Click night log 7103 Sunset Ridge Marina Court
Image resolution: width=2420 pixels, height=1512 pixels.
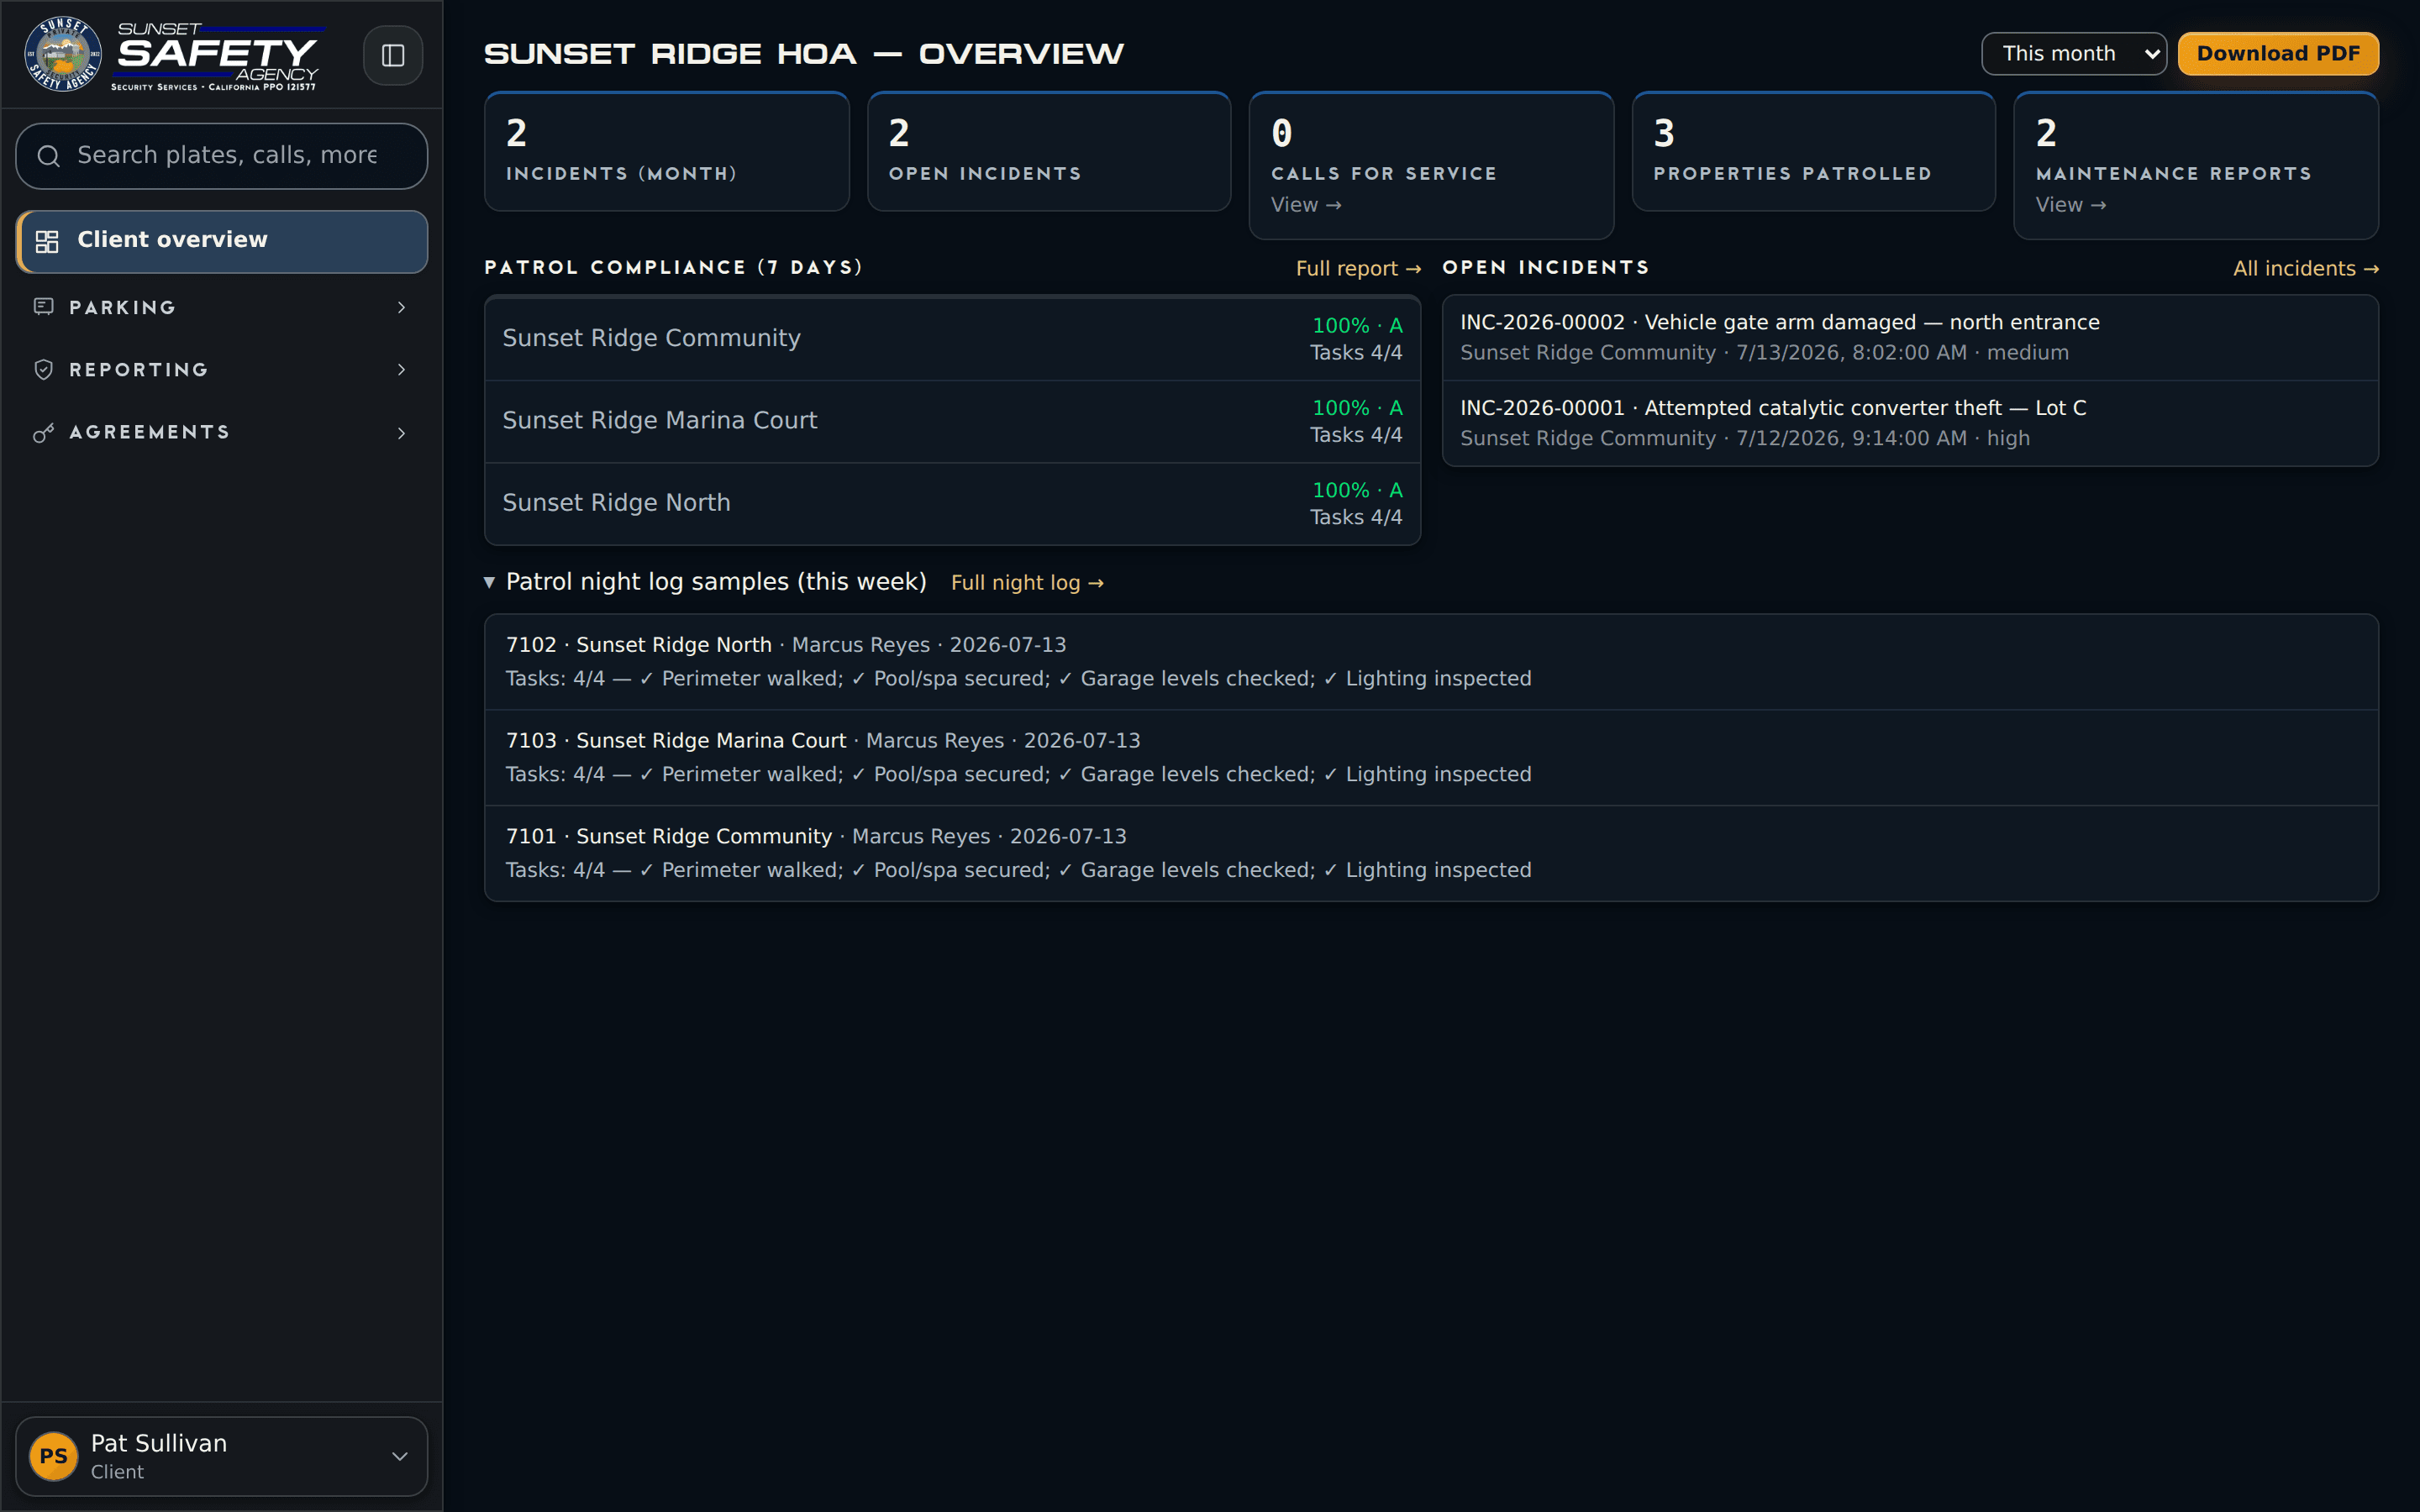click(x=1431, y=758)
